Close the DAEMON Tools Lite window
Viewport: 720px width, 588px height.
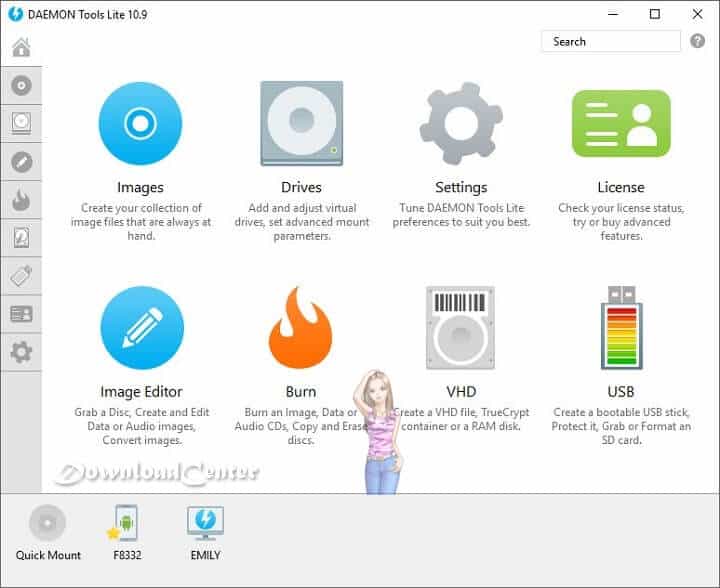pyautogui.click(x=697, y=14)
